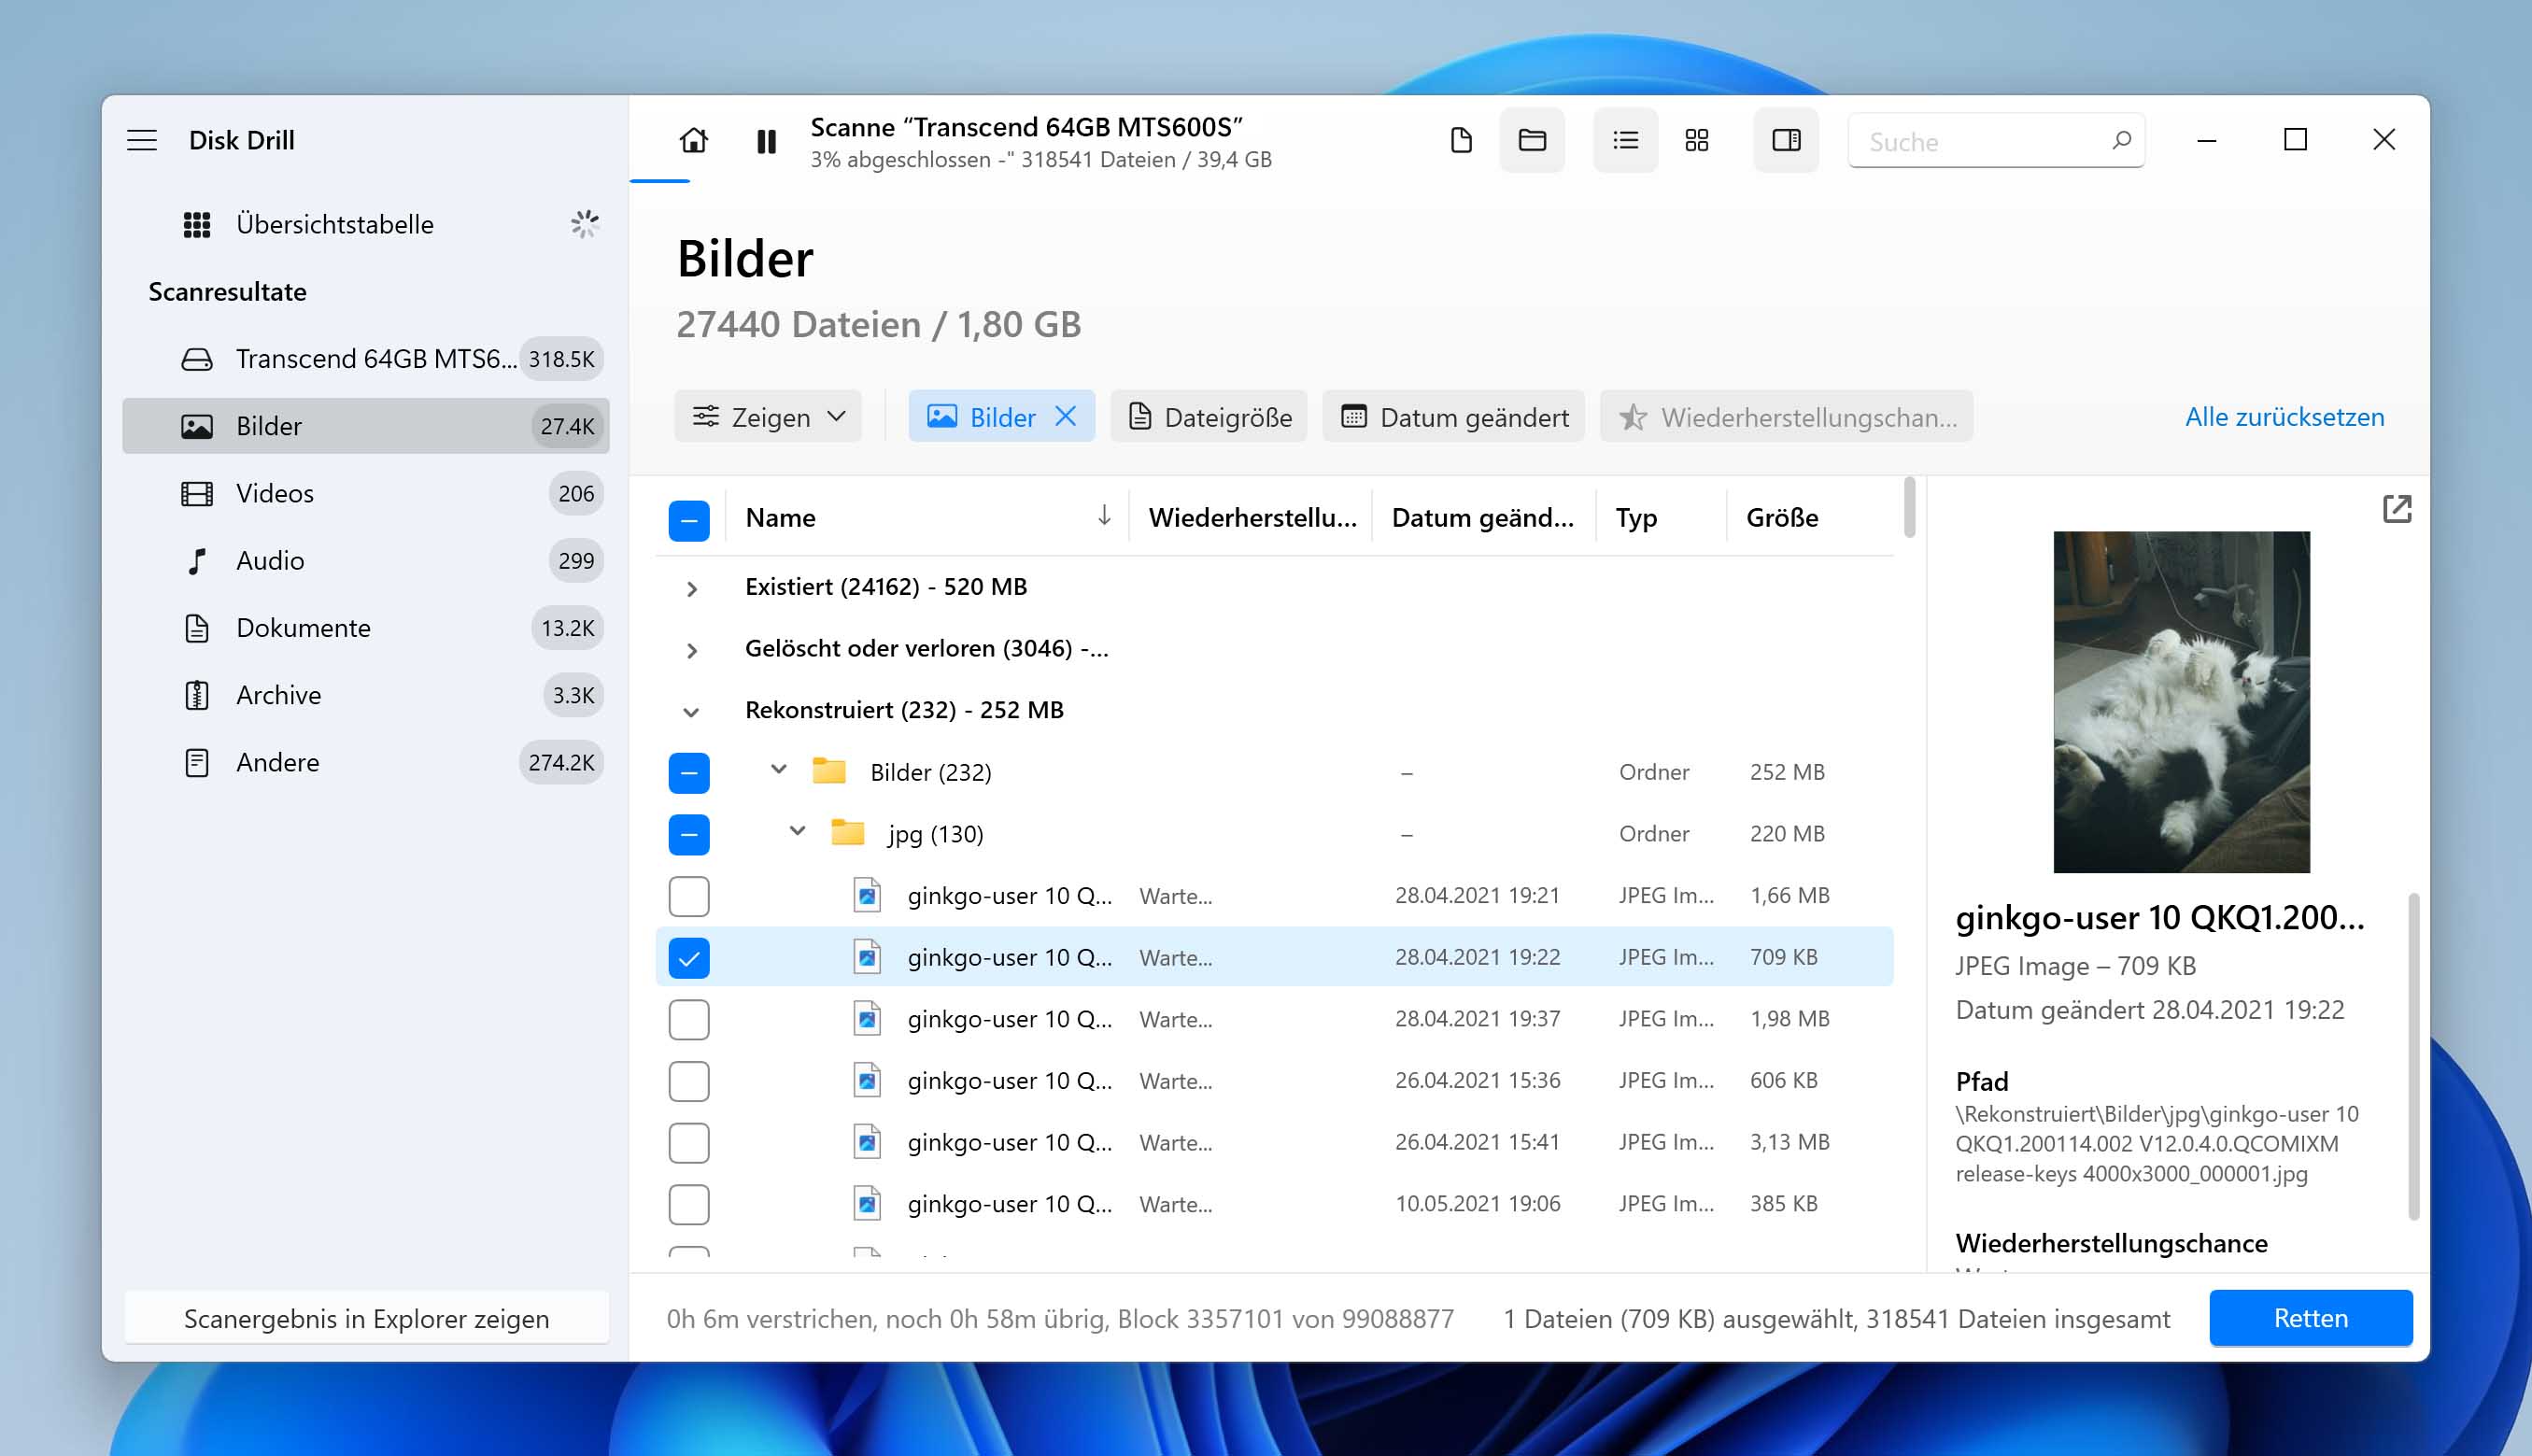The image size is (2532, 1456).
Task: Sort by Wiederherstellu... column header
Action: pyautogui.click(x=1251, y=517)
